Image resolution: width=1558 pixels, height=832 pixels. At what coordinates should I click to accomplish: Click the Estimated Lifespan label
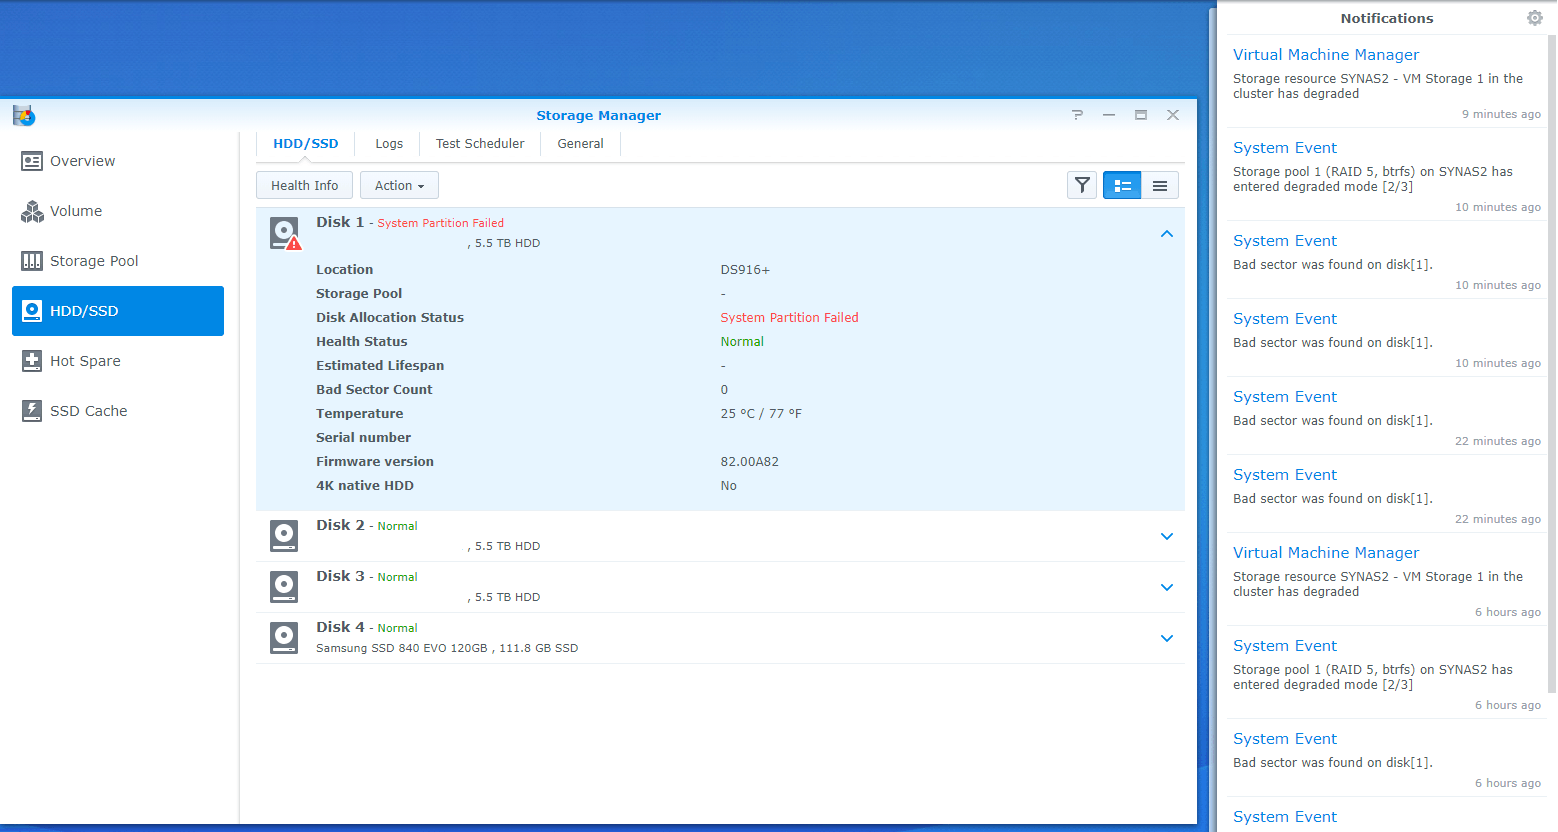(x=380, y=366)
